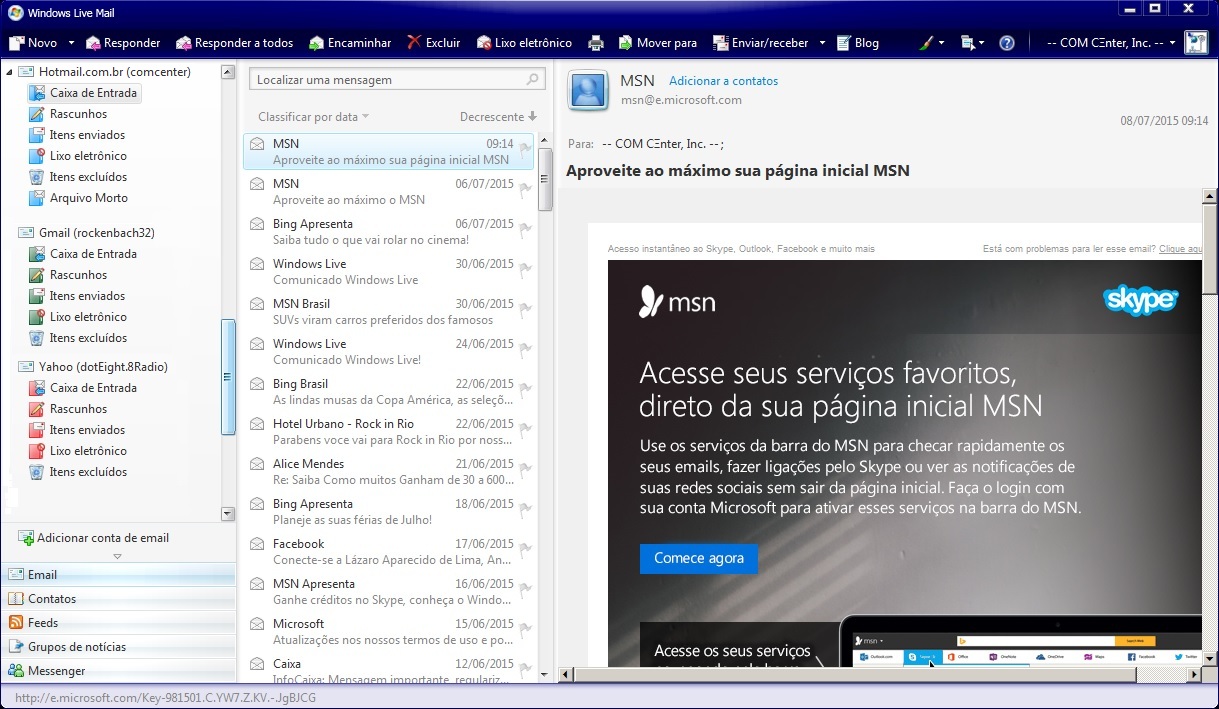The height and width of the screenshot is (709, 1219).
Task: Open the Classificar por data dropdown
Action: pyautogui.click(x=313, y=117)
